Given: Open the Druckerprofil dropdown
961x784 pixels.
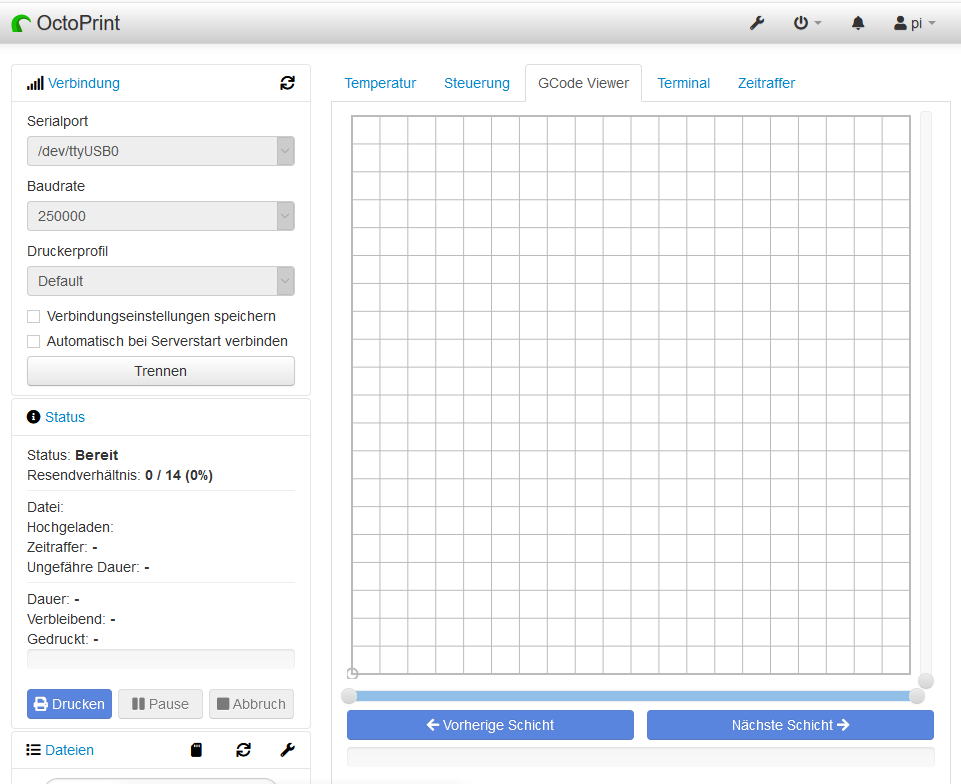Looking at the screenshot, I should pos(161,281).
